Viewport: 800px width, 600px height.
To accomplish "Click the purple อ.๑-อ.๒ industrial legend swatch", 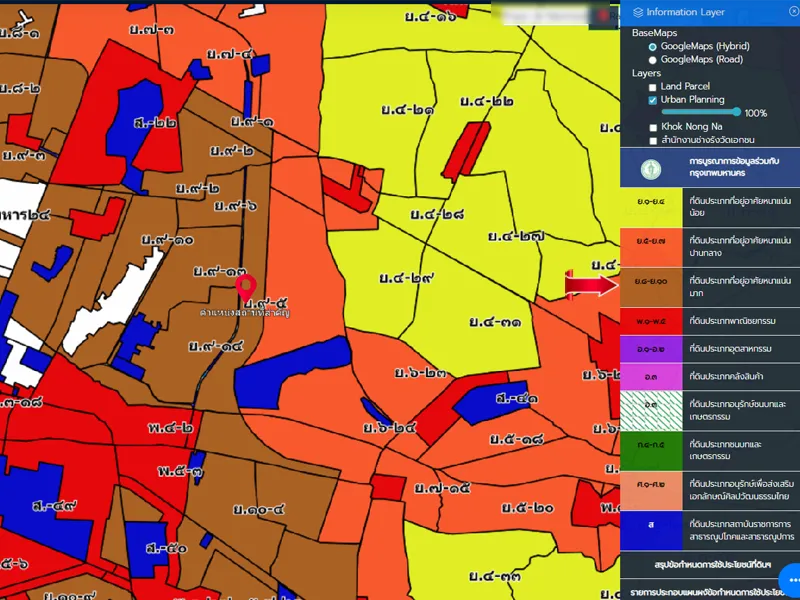I will tap(651, 349).
